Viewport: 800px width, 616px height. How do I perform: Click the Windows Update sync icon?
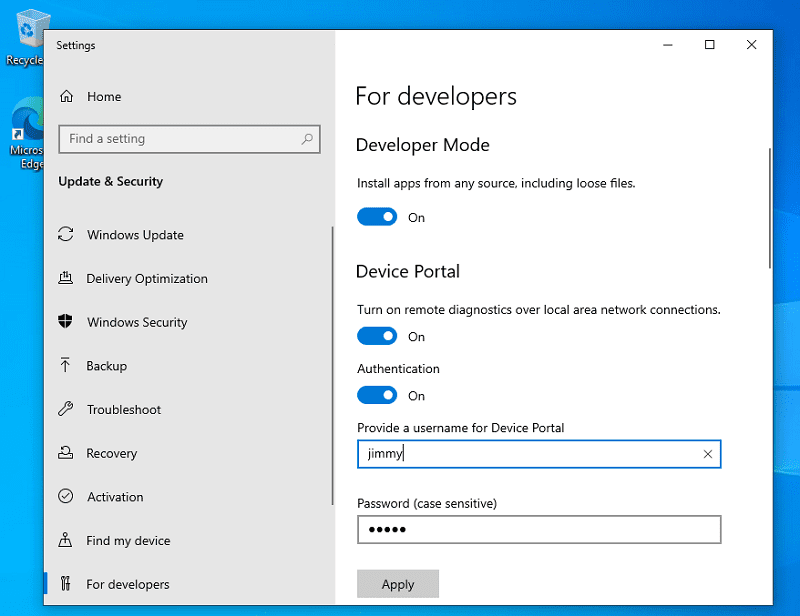tap(65, 234)
